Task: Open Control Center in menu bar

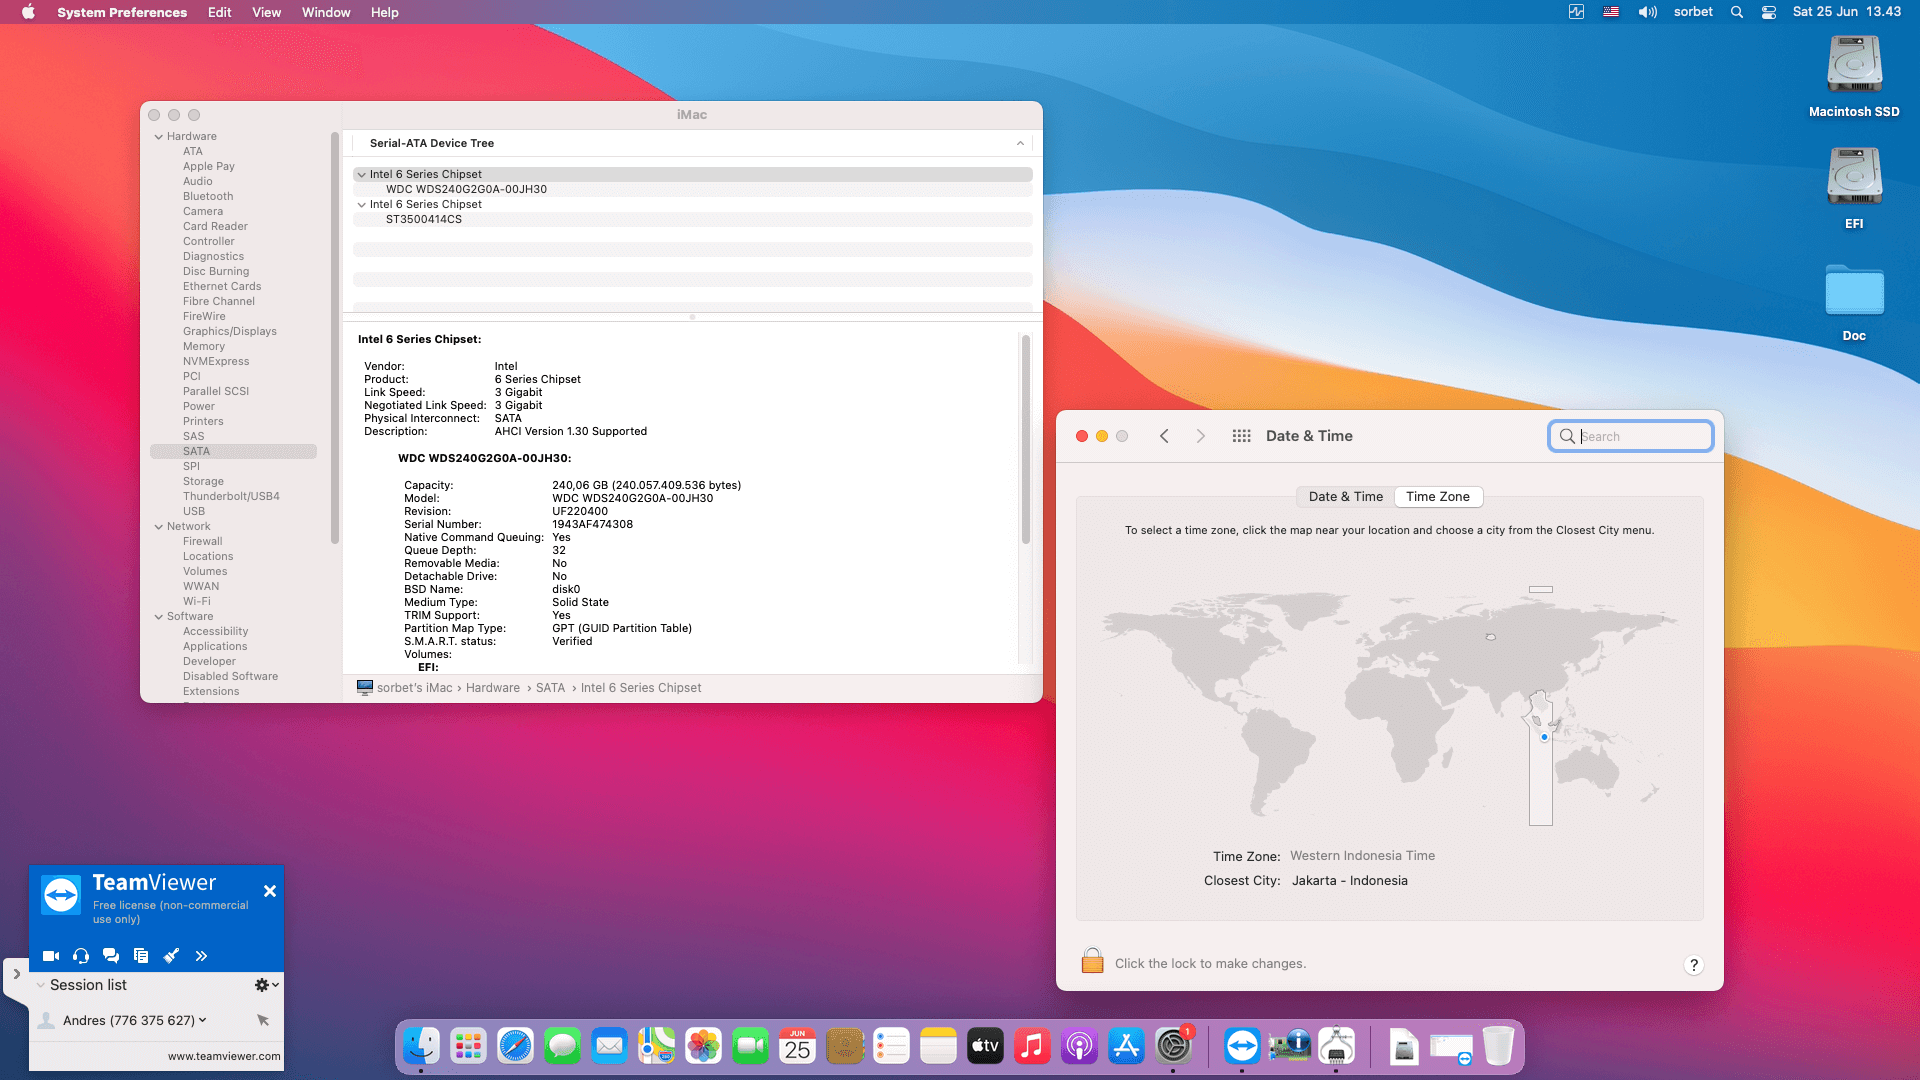Action: click(x=1769, y=12)
